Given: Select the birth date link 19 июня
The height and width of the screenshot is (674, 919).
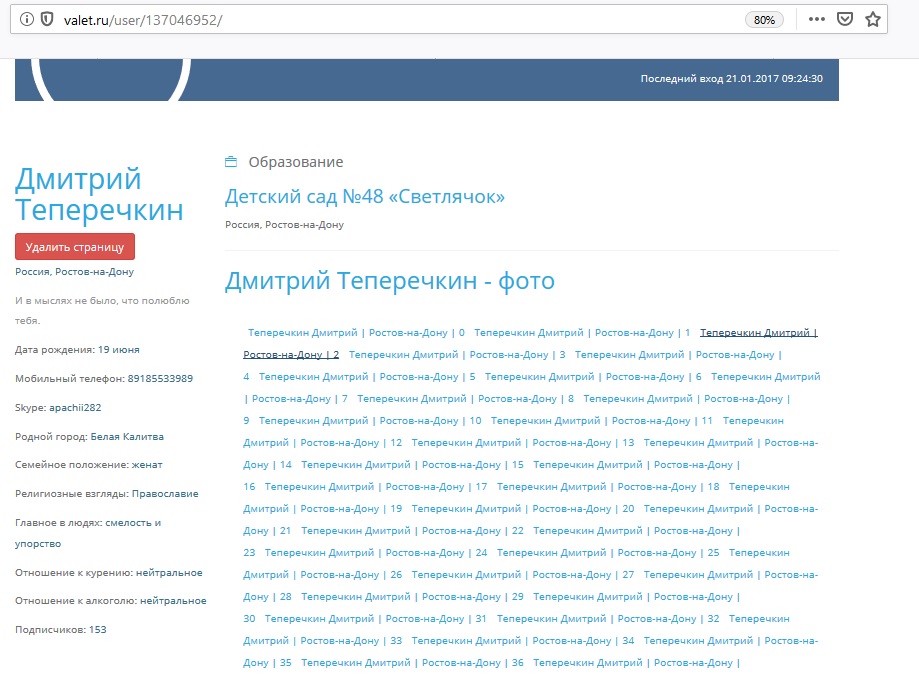Looking at the screenshot, I should 118,350.
